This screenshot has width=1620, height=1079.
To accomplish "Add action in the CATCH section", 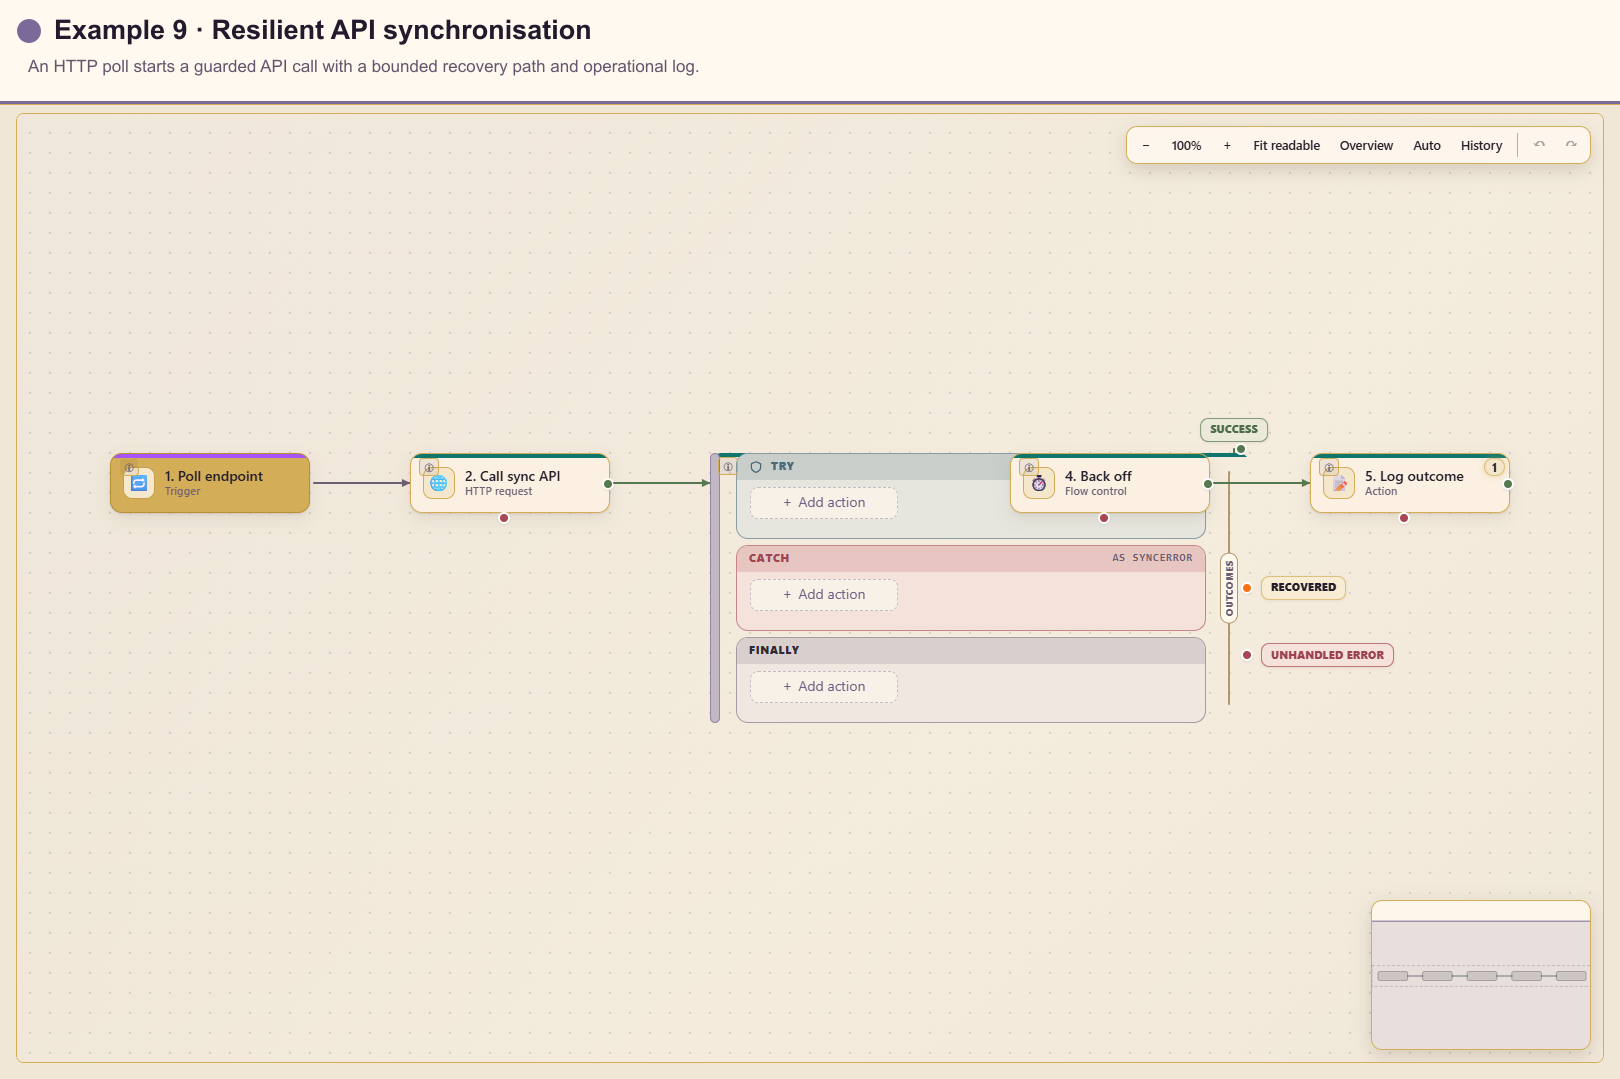I will tap(824, 595).
